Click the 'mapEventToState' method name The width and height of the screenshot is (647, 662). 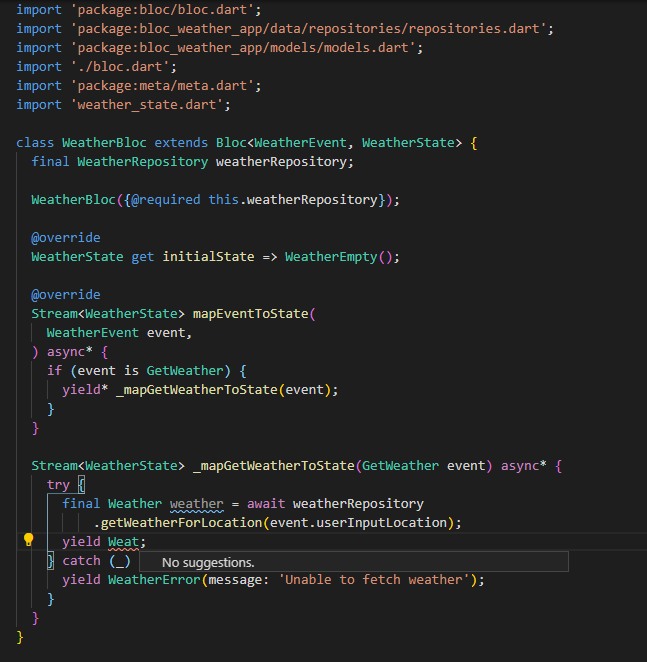click(251, 313)
